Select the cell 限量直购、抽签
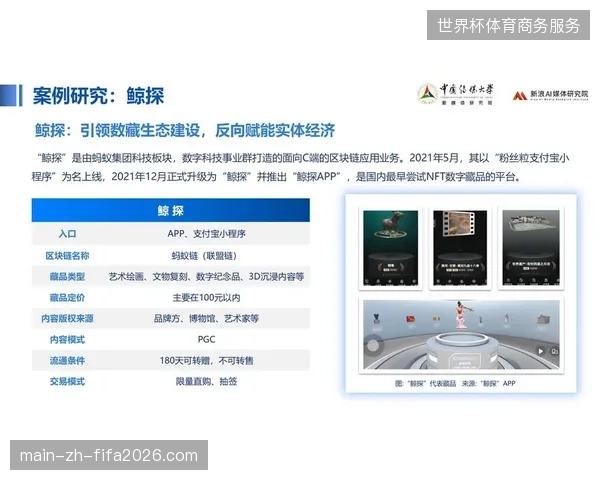This screenshot has width=600, height=480. point(206,381)
